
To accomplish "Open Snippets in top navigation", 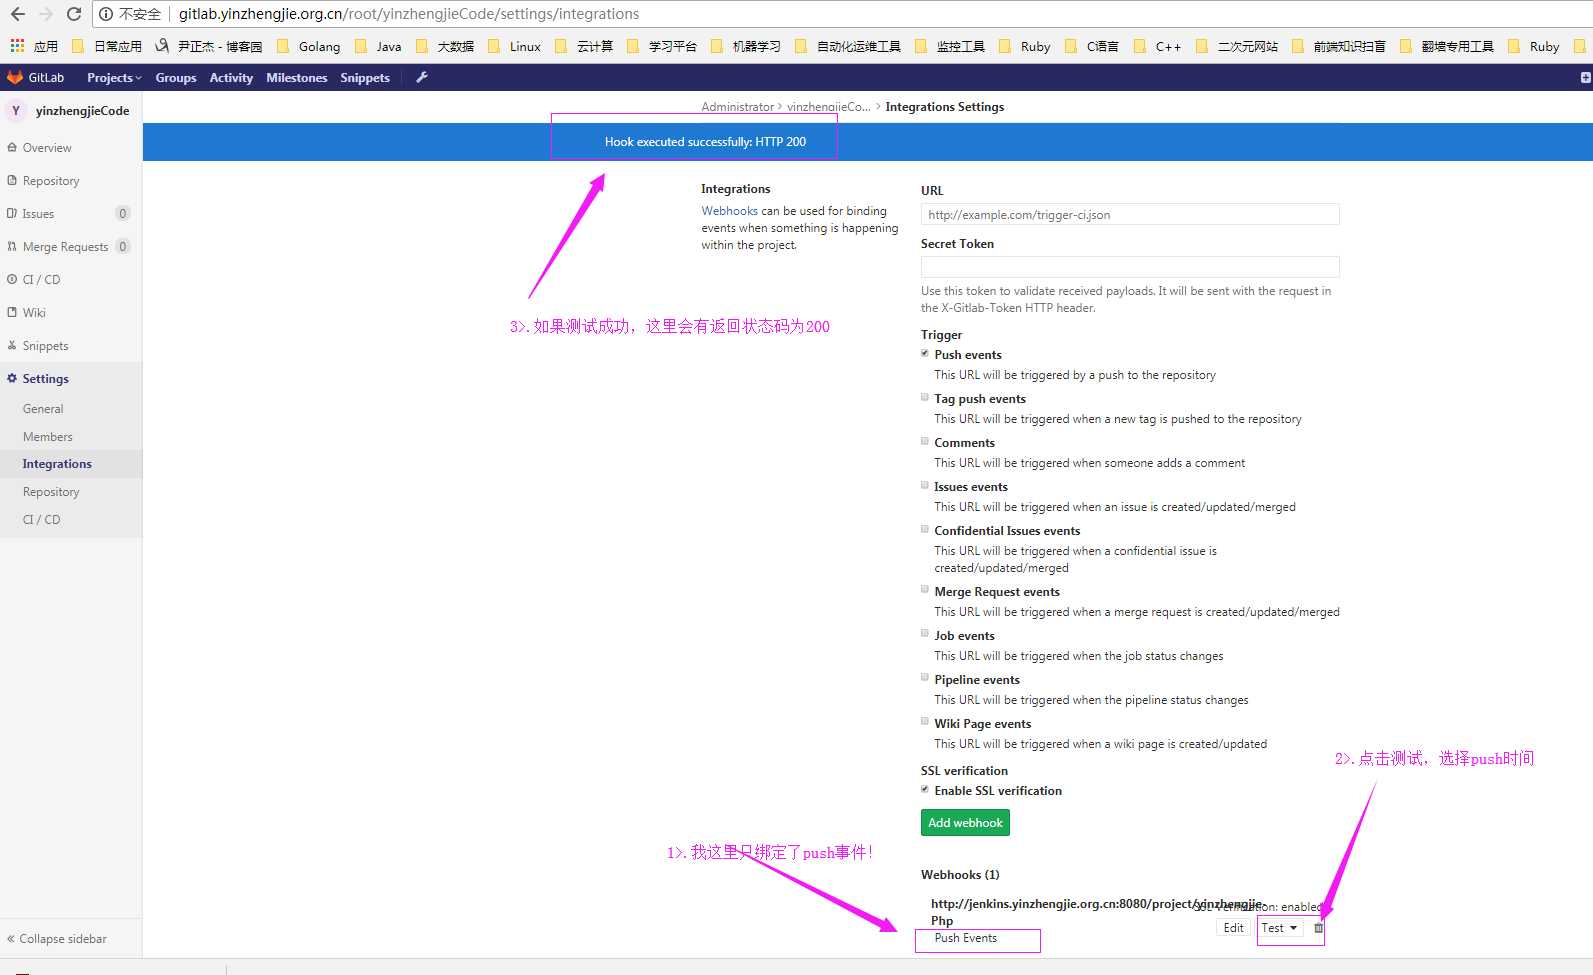I will click(x=365, y=77).
